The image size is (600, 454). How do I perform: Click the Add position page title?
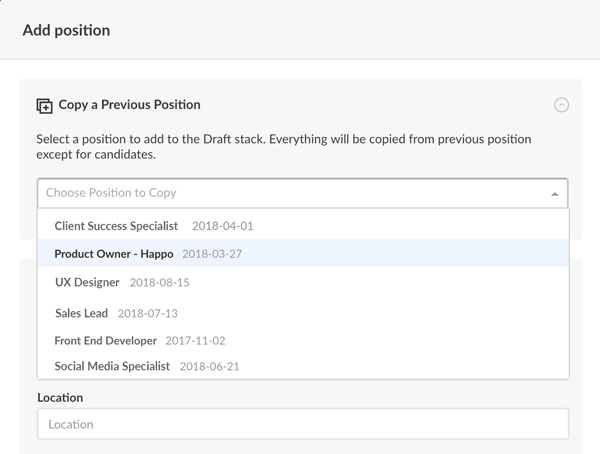coord(66,30)
